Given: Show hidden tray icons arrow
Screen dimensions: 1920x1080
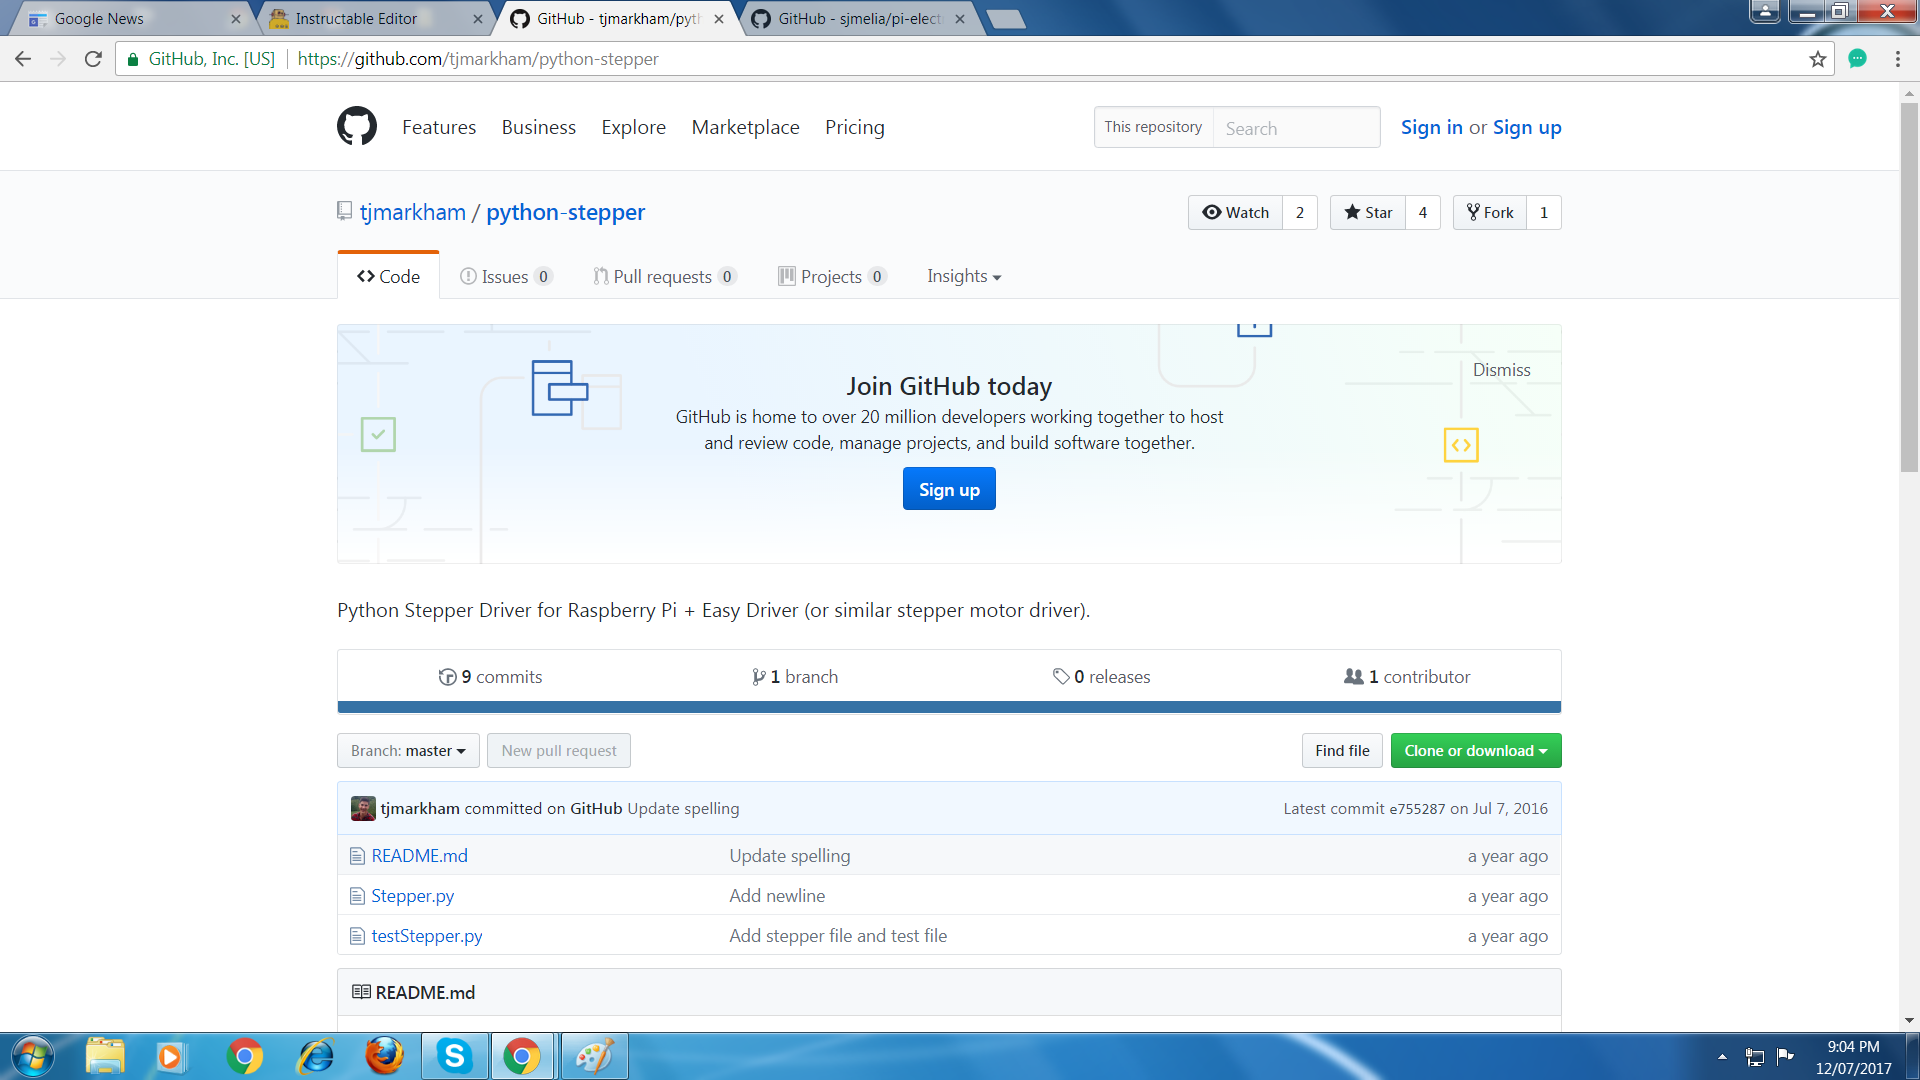Looking at the screenshot, I should click(x=1722, y=1056).
